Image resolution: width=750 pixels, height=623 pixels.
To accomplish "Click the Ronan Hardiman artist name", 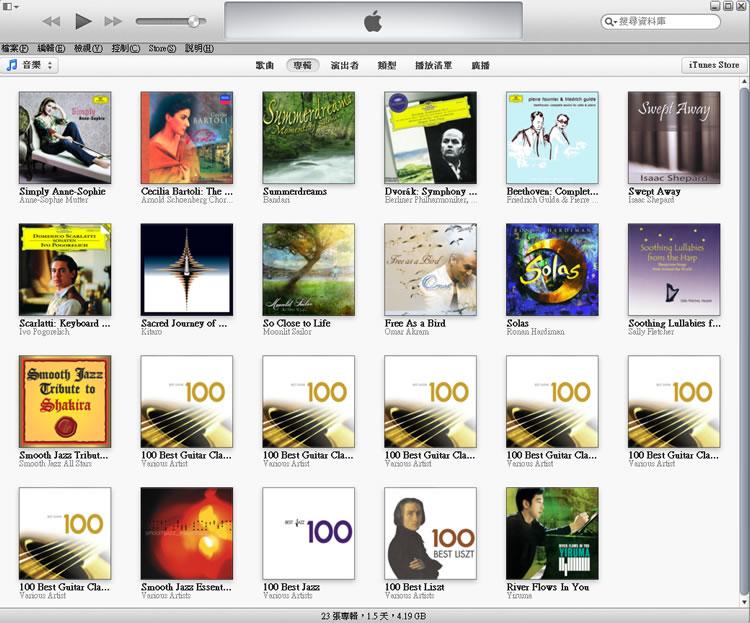I will [536, 332].
